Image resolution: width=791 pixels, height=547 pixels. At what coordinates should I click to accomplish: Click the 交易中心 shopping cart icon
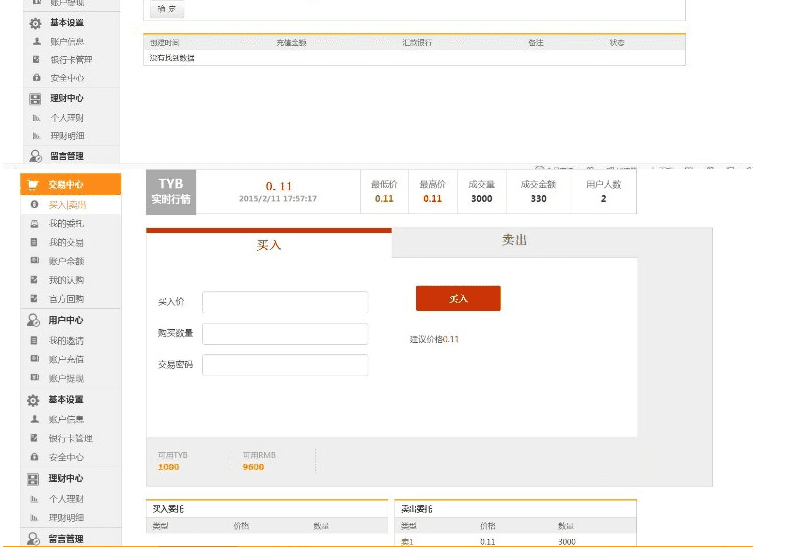(34, 185)
